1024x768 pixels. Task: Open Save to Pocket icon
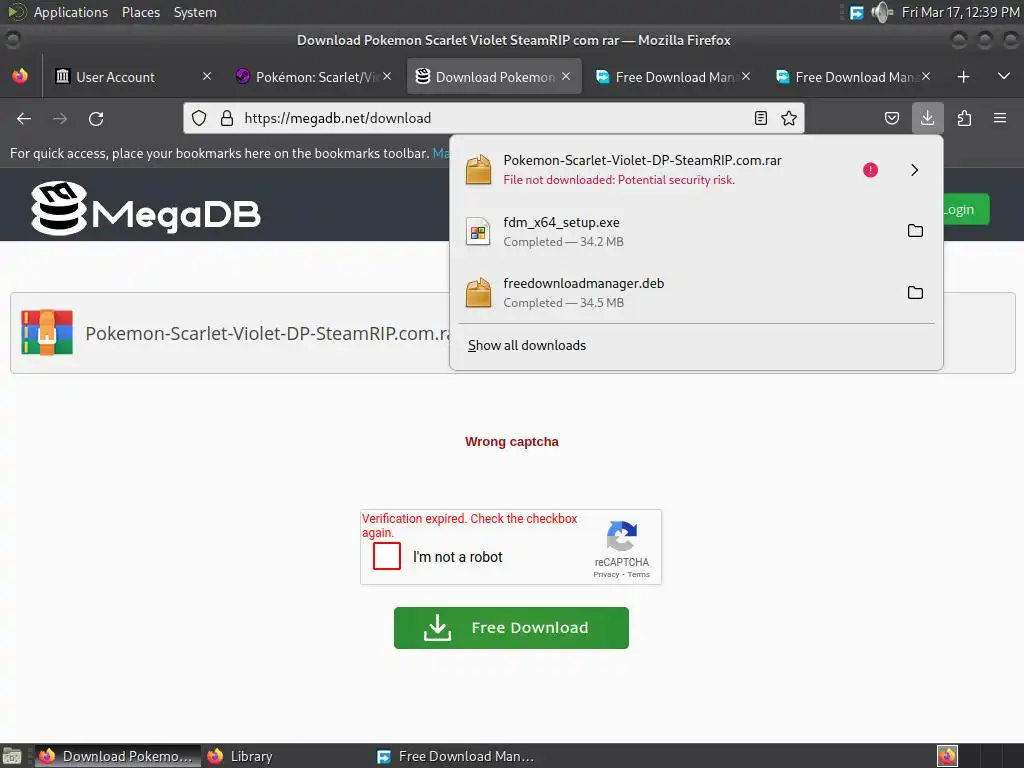point(891,118)
